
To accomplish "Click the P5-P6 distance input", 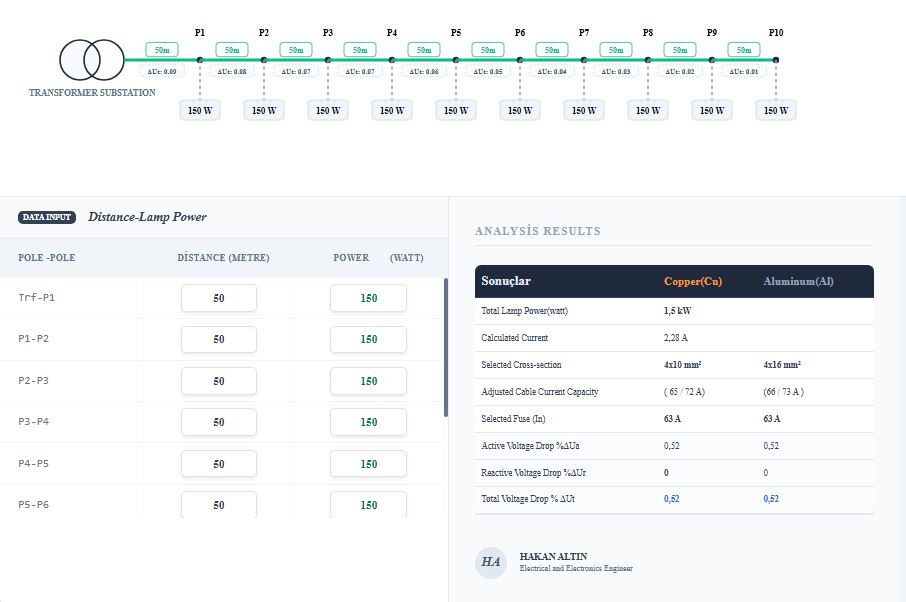I will (219, 505).
